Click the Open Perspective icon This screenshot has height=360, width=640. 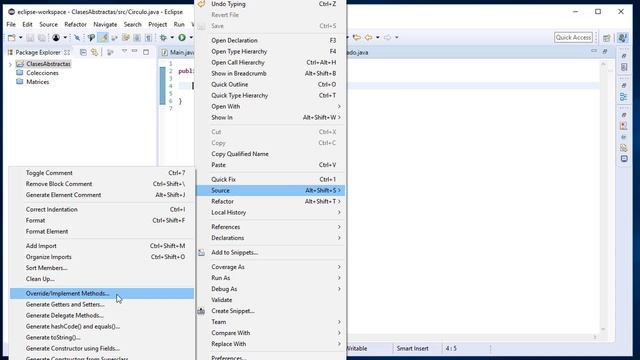[x=607, y=38]
